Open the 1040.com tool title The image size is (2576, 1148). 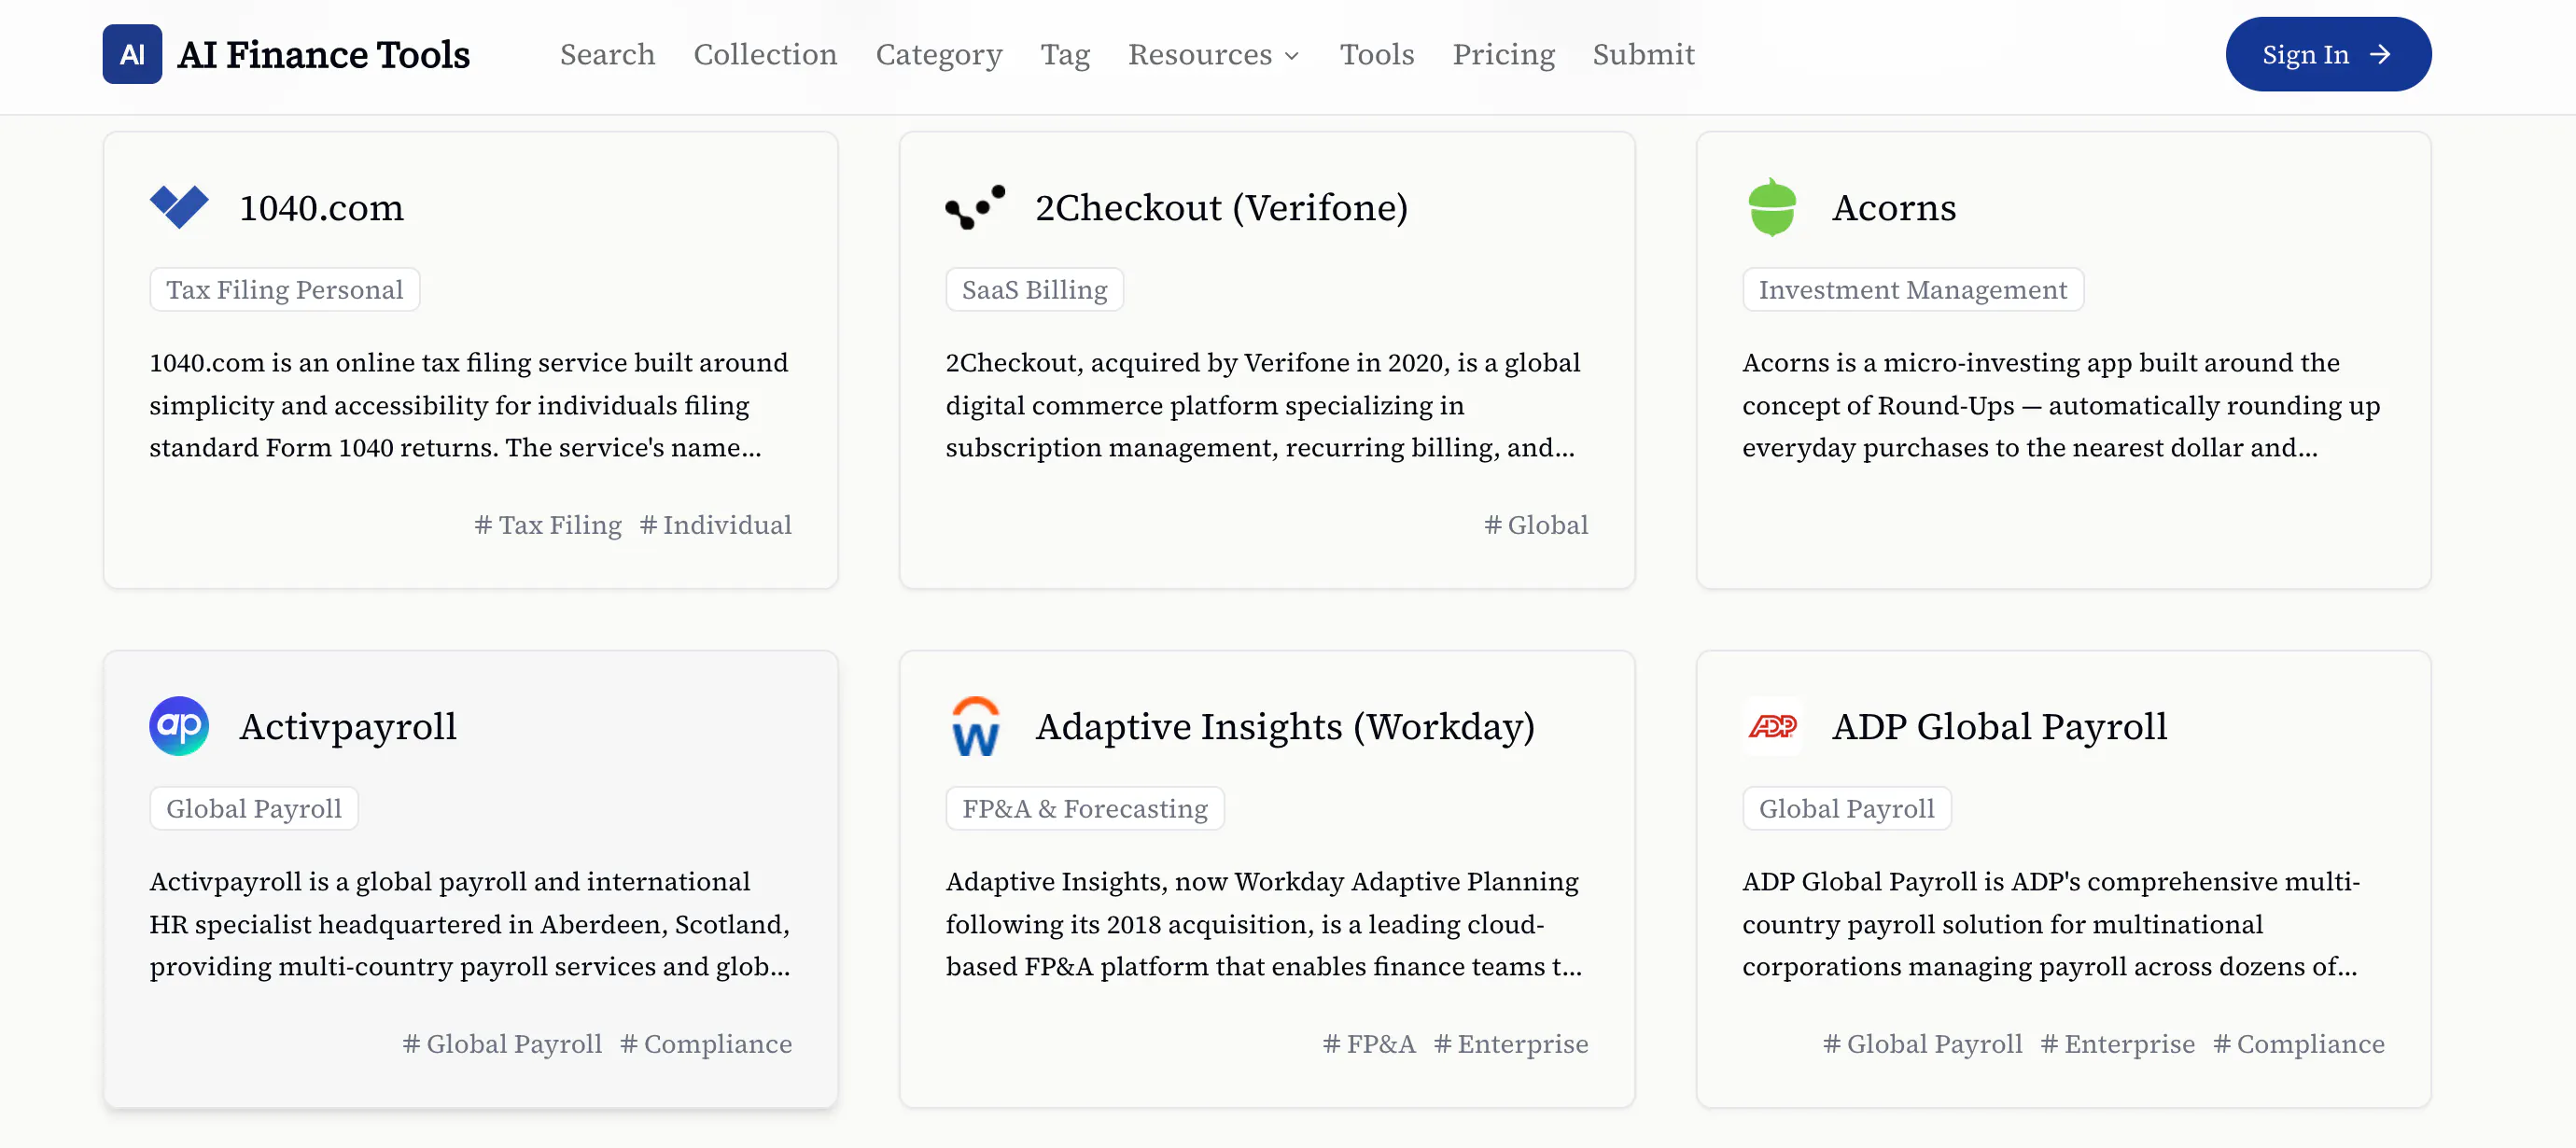[321, 208]
